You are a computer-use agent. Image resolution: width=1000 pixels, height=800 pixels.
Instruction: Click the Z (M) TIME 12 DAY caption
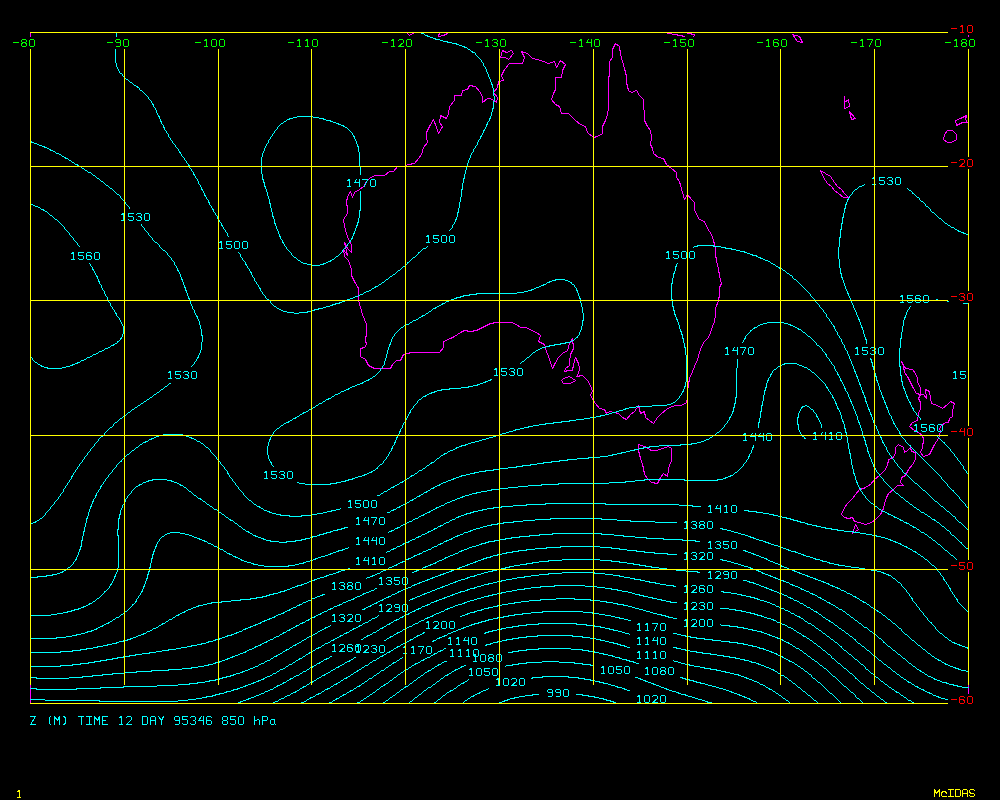111,721
